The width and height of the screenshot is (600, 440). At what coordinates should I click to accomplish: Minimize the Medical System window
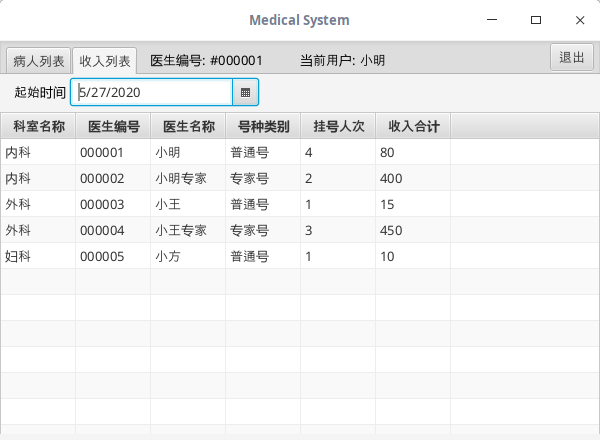click(492, 20)
